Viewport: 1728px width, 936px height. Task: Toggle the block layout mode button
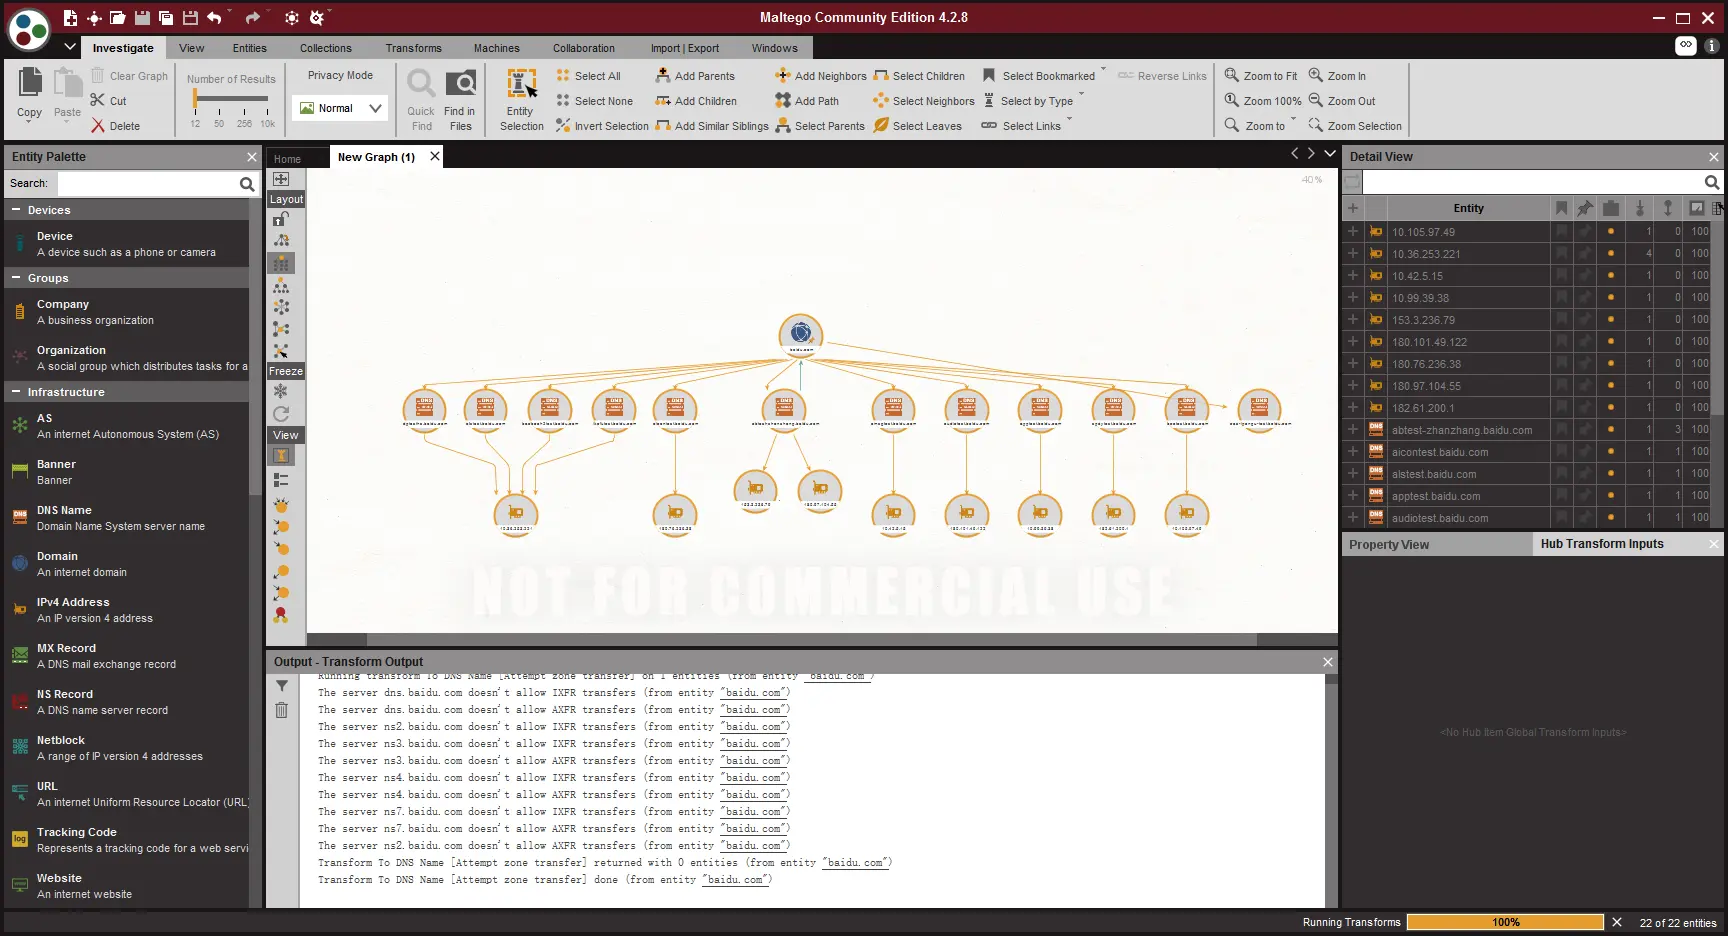coord(281,263)
